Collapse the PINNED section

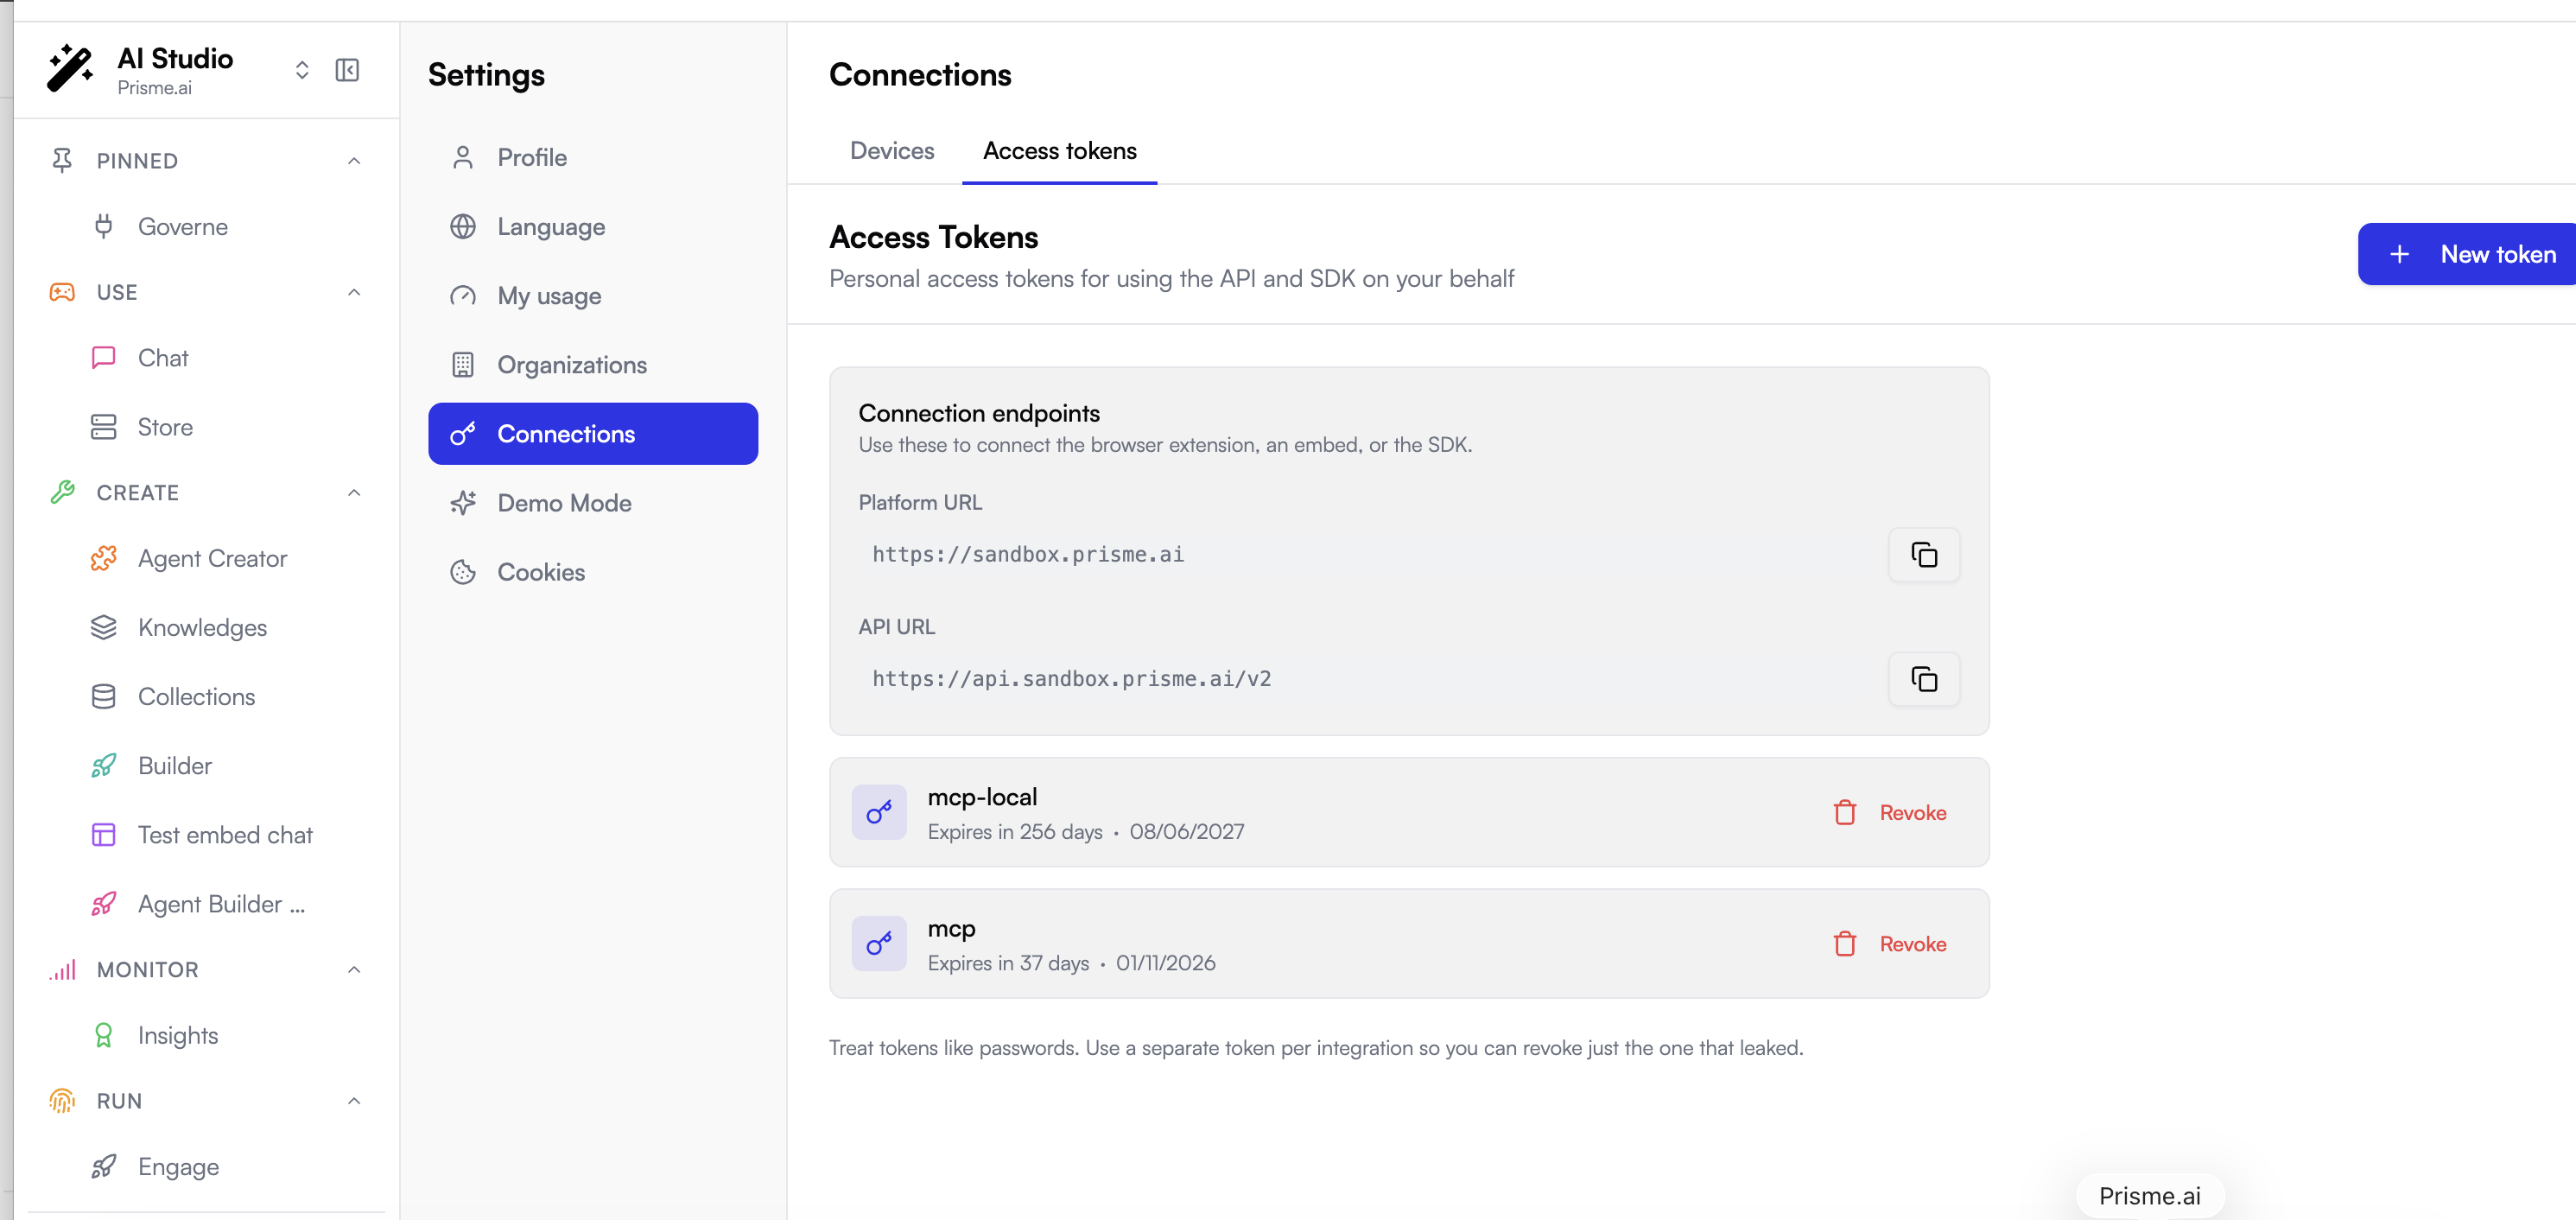pos(354,161)
